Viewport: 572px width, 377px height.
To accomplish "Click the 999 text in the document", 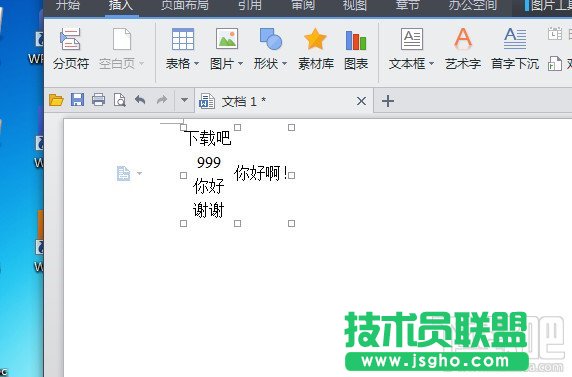I will [209, 162].
